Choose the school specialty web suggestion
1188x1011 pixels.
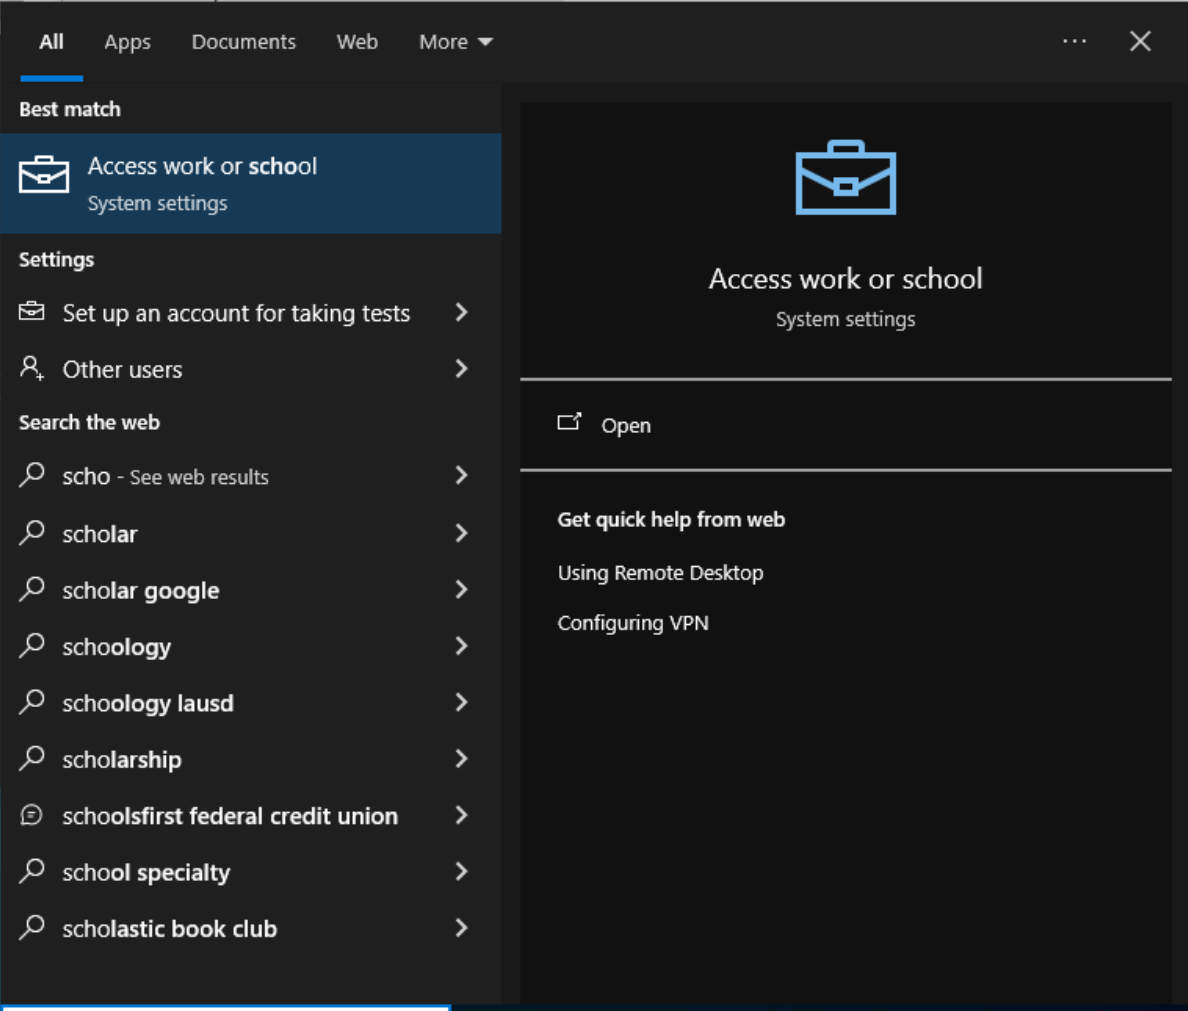pyautogui.click(x=146, y=873)
